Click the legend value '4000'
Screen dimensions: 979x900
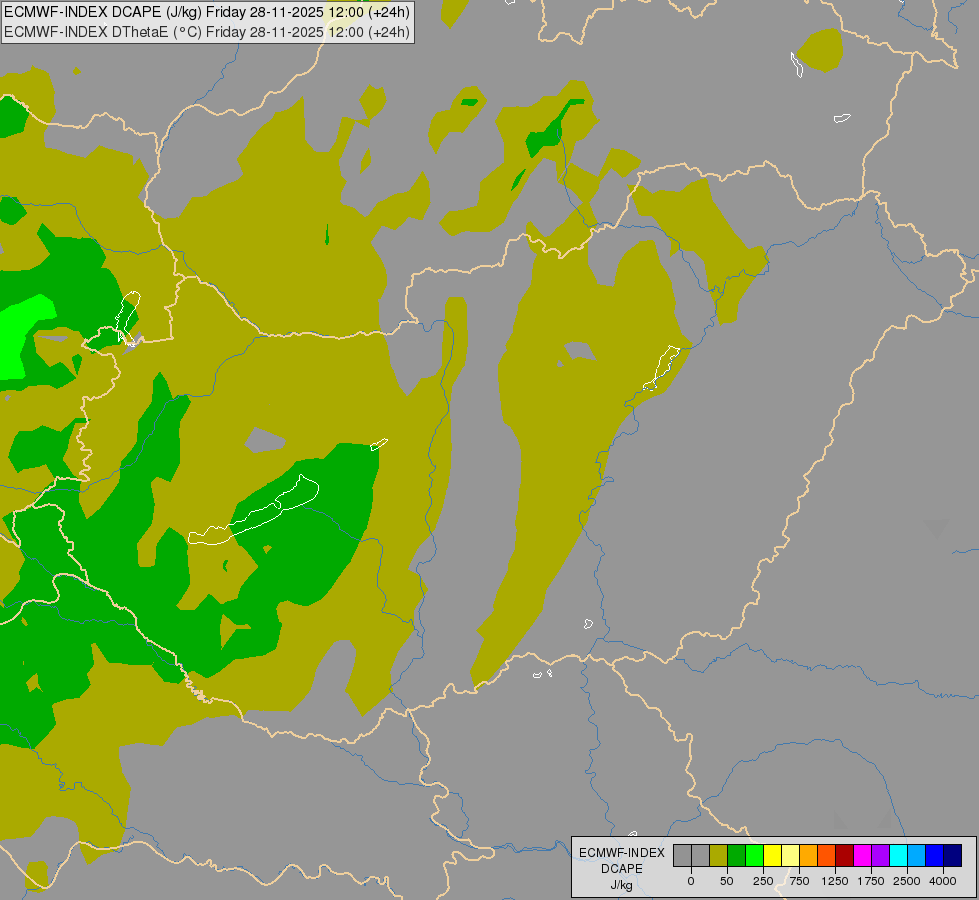(943, 881)
